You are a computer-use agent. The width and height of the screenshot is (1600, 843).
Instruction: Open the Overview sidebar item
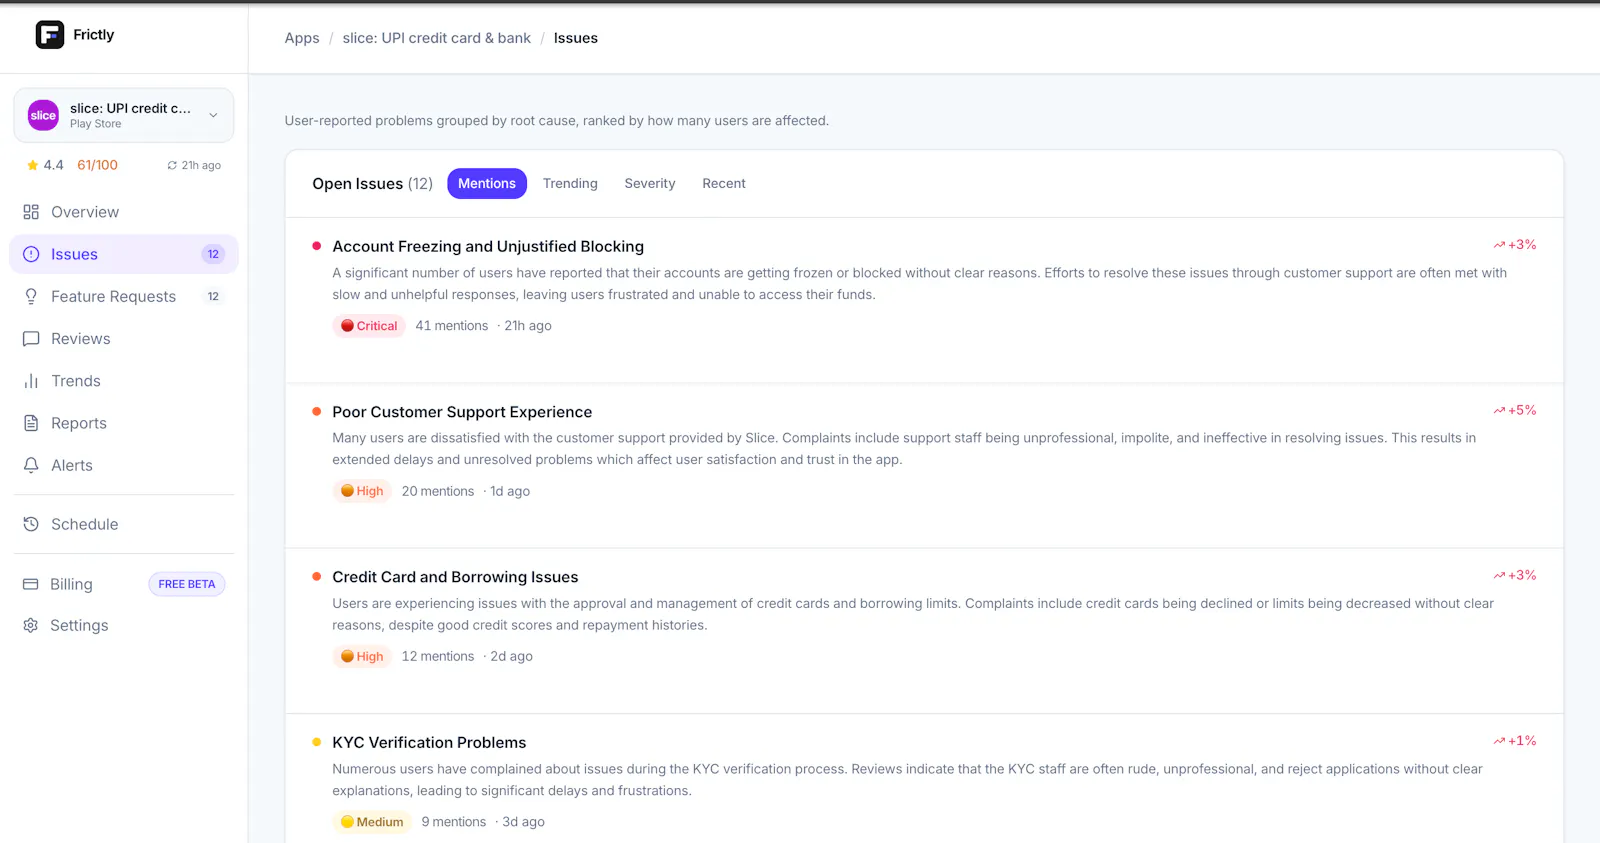click(124, 212)
